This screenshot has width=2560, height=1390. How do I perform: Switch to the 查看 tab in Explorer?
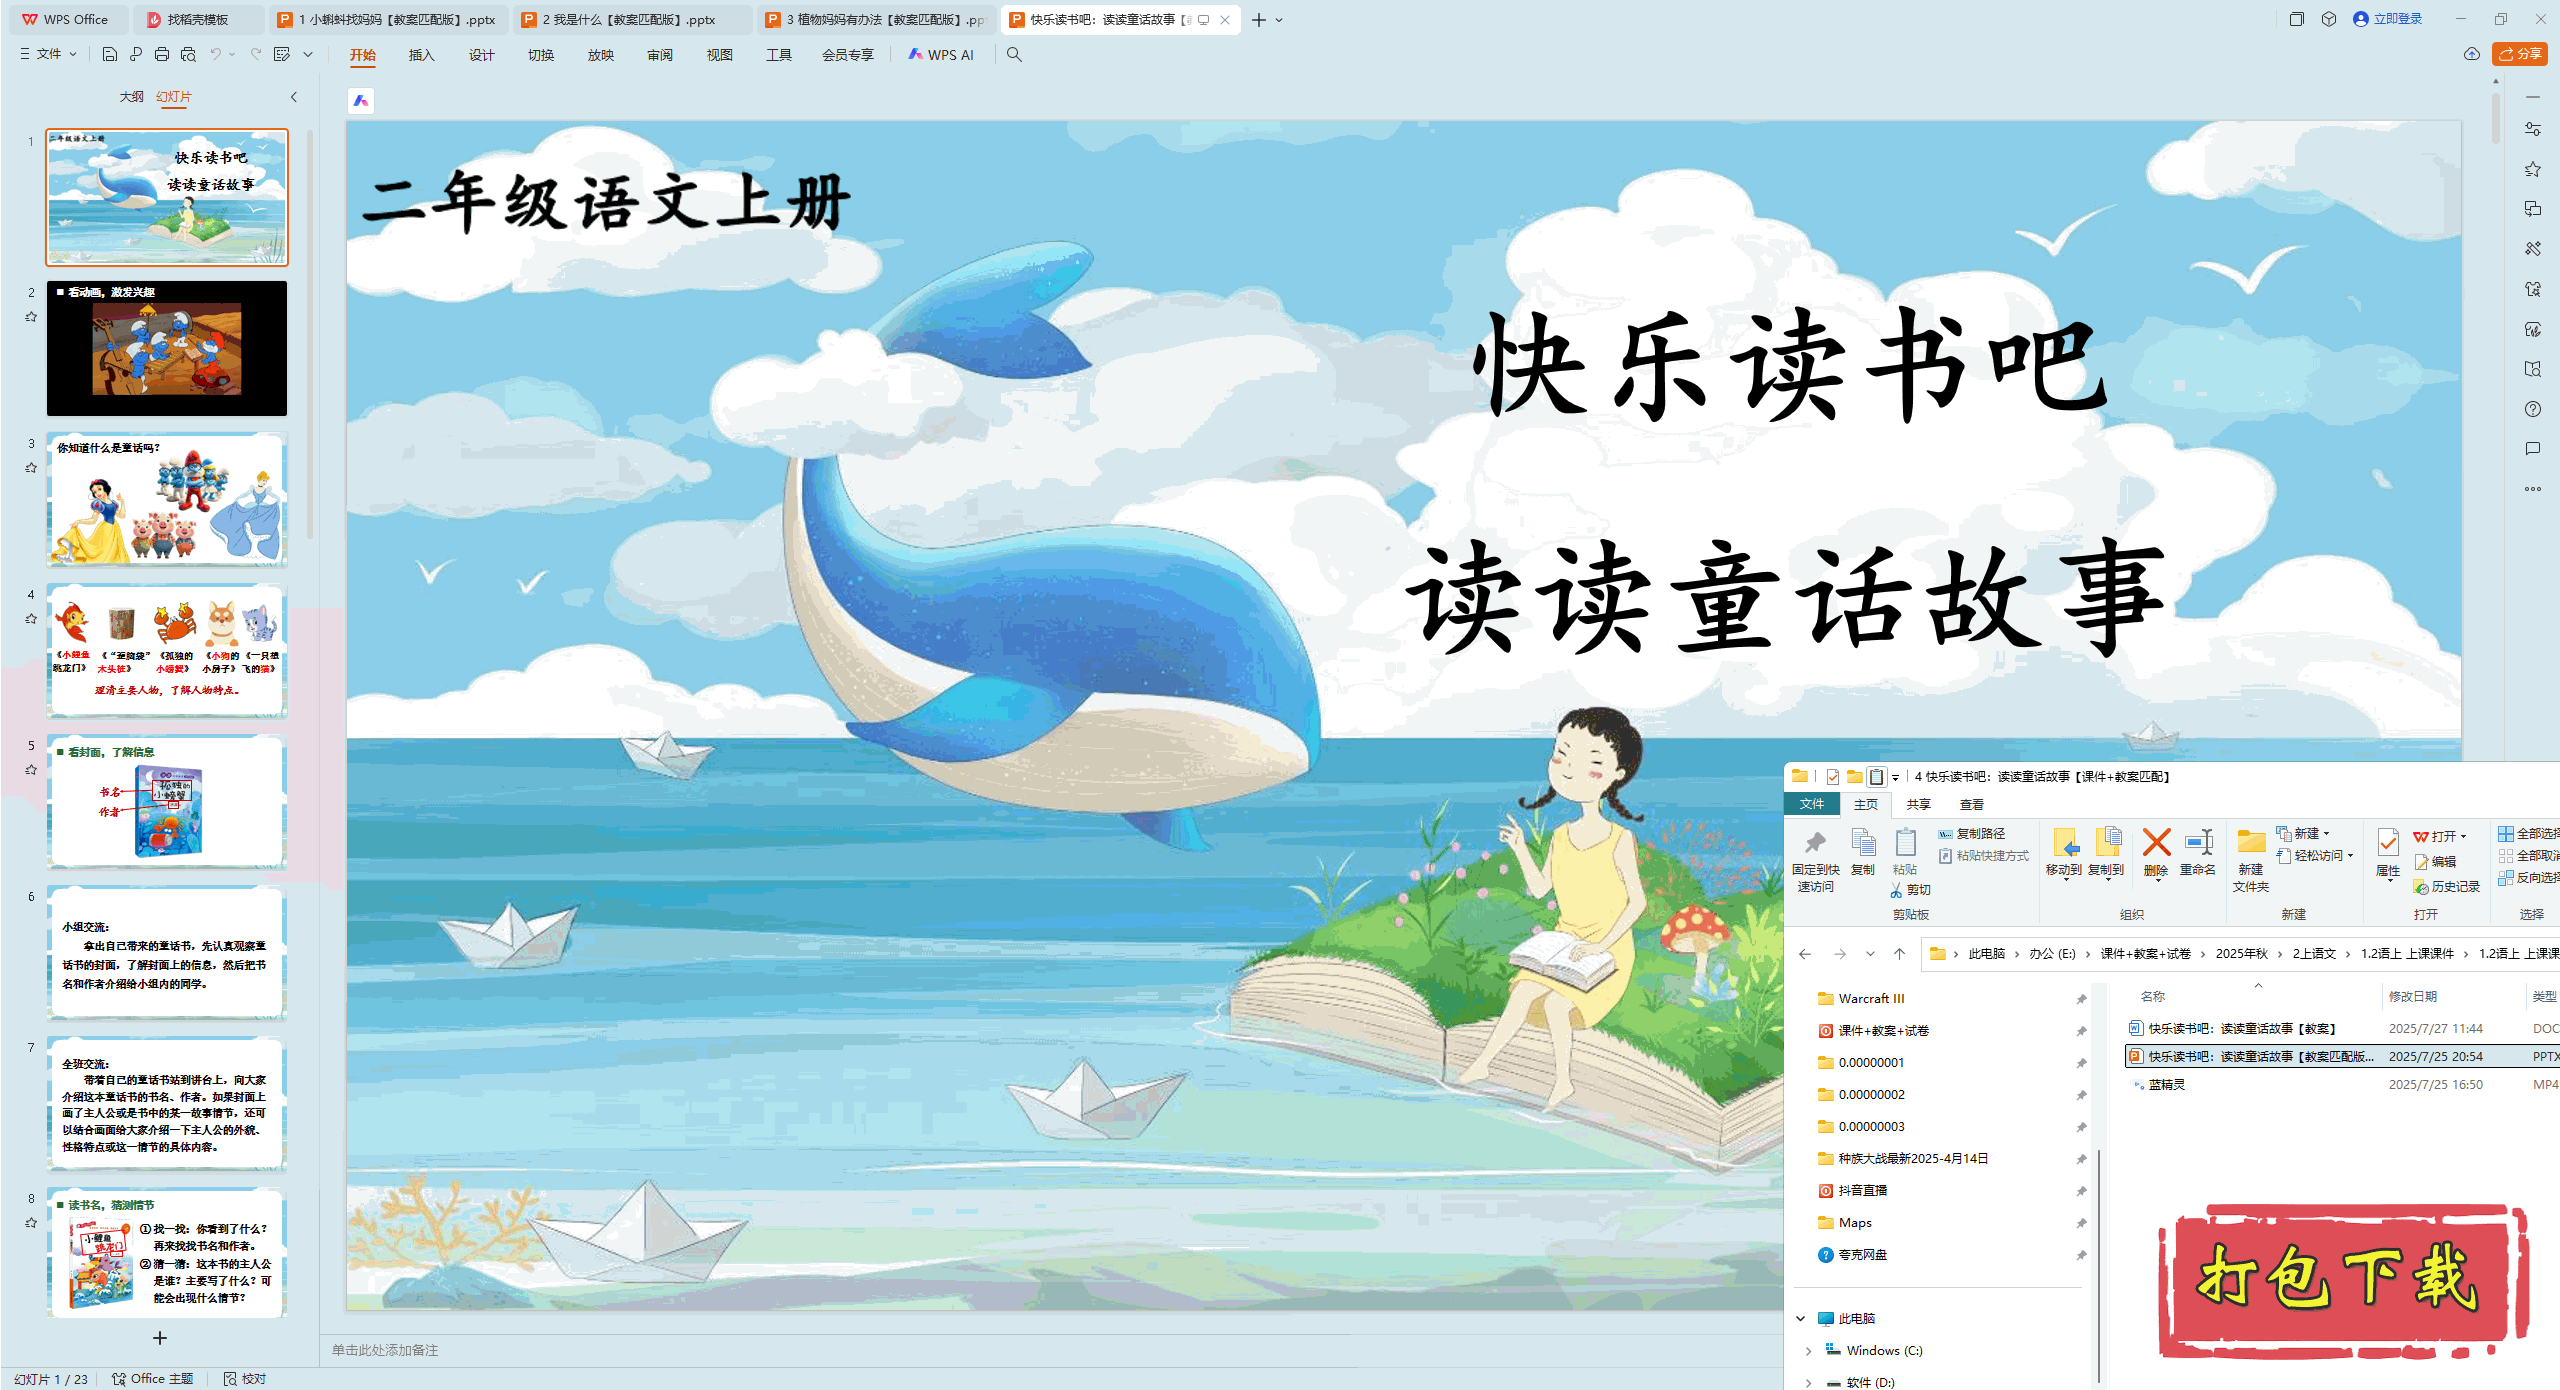(1971, 804)
